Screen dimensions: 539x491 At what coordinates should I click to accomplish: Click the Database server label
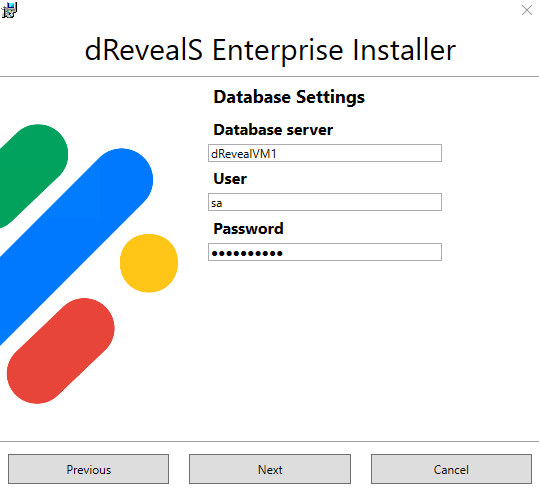pyautogui.click(x=273, y=130)
